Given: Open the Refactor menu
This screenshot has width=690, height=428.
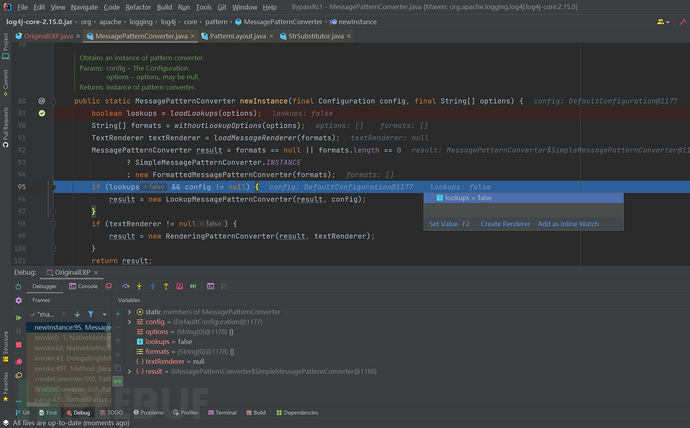Looking at the screenshot, I should [x=137, y=7].
